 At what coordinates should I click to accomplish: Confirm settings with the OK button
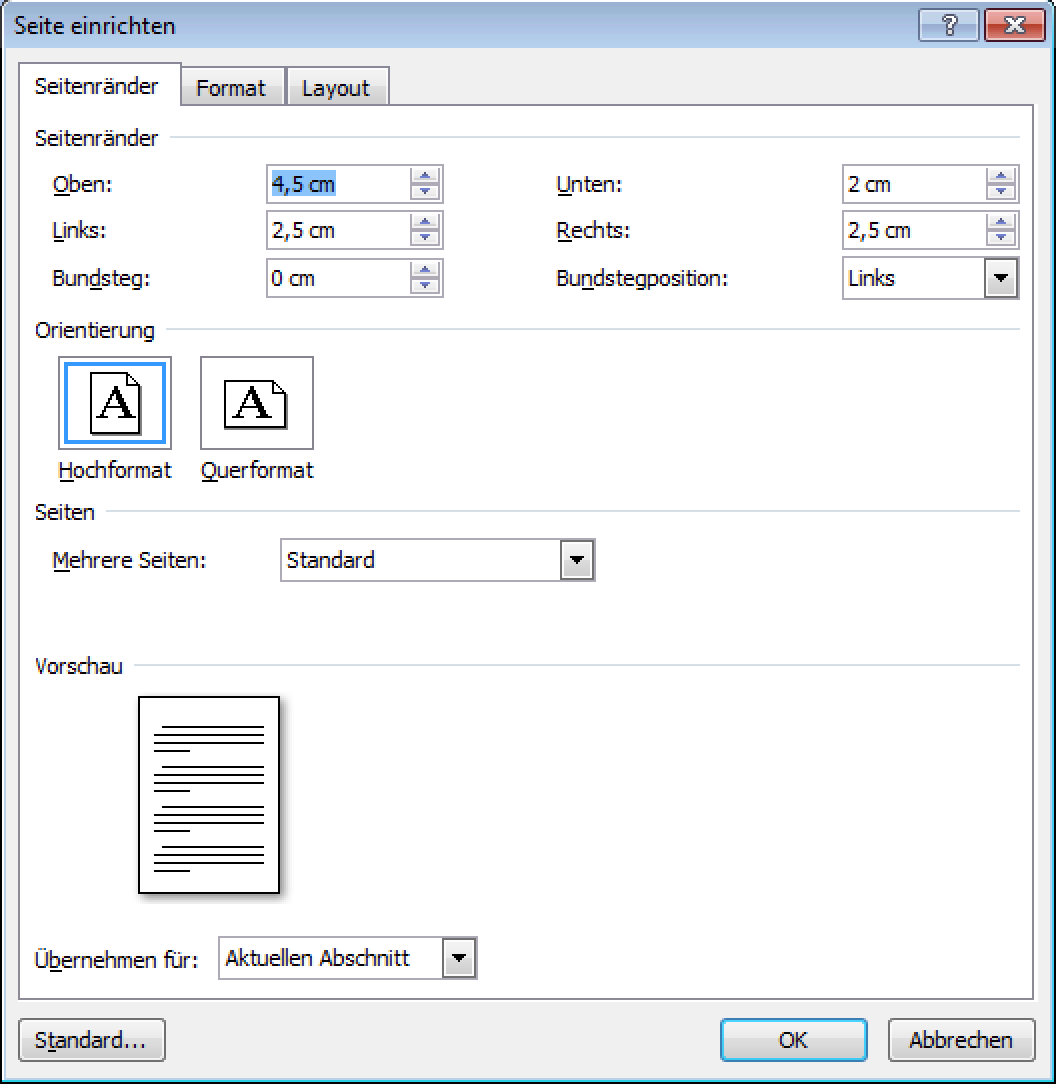click(793, 1040)
